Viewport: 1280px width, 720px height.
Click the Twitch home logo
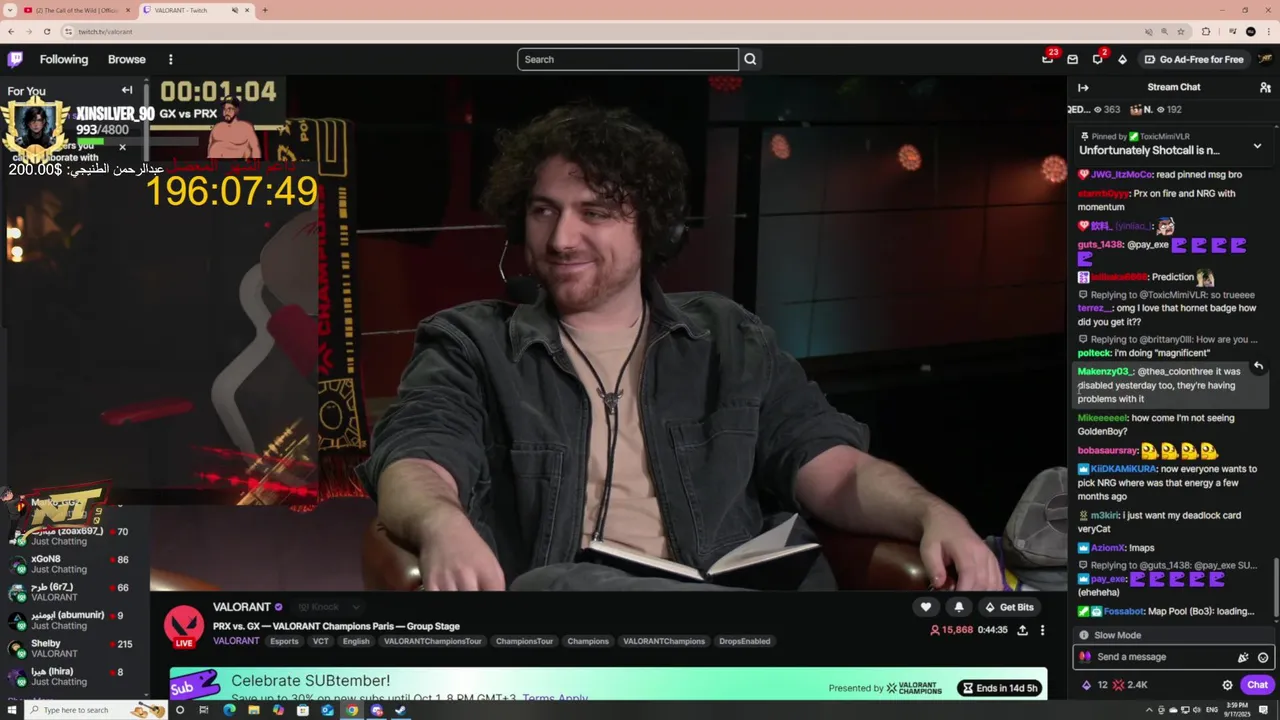pos(15,59)
